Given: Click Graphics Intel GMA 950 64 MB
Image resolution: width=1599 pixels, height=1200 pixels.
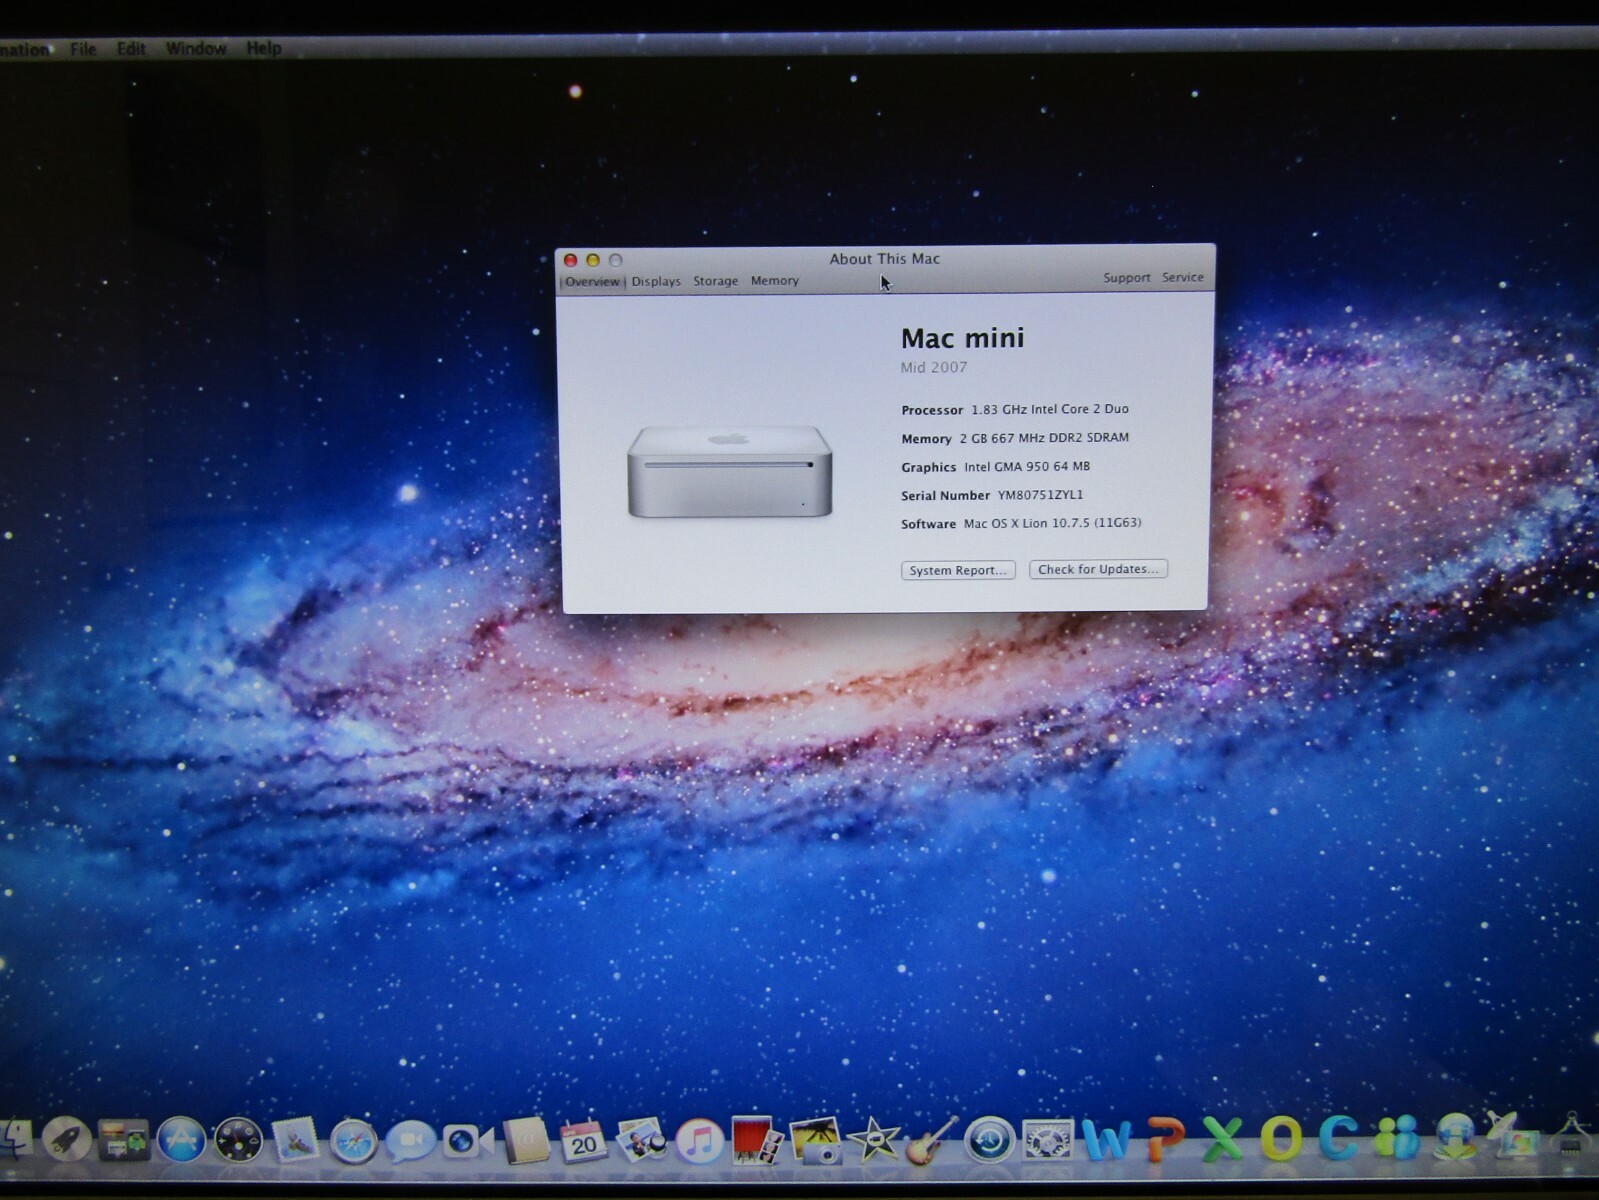Looking at the screenshot, I should coord(996,467).
